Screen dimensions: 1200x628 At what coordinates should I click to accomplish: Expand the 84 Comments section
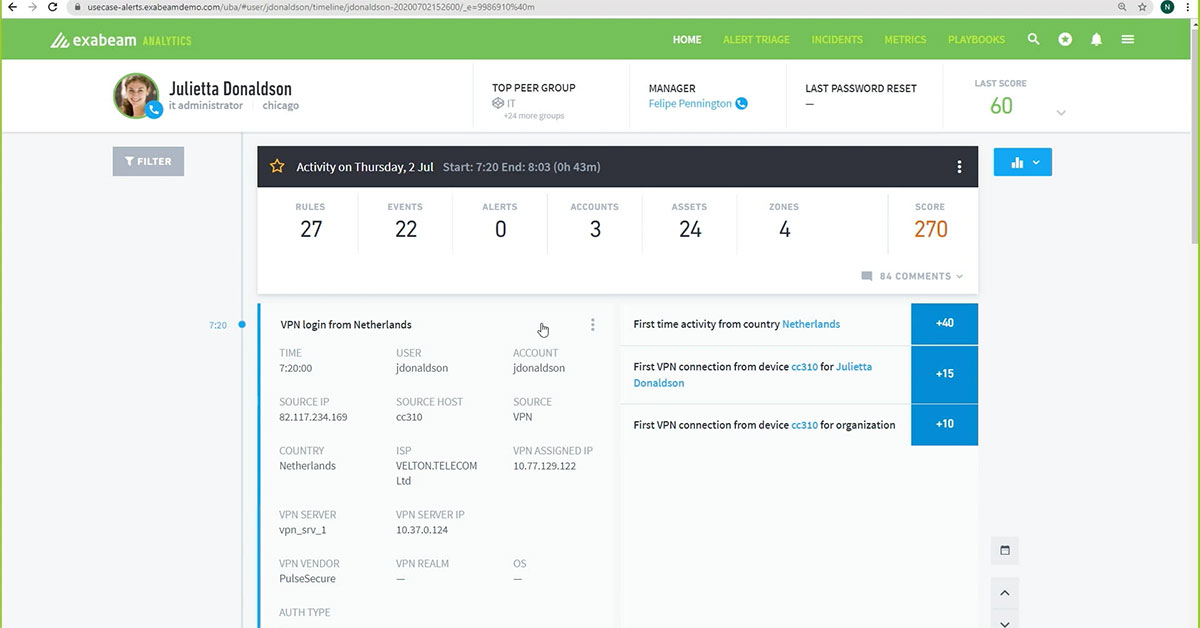pyautogui.click(x=912, y=276)
